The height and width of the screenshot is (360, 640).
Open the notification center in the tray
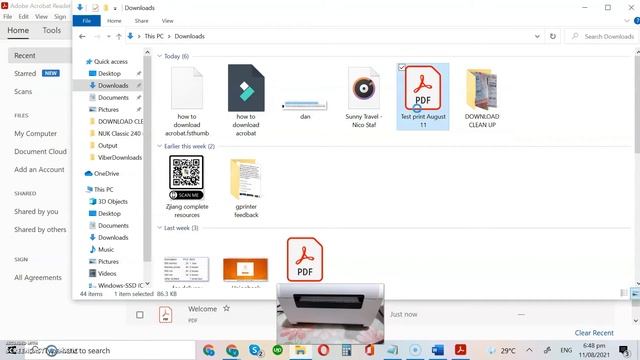(x=624, y=350)
